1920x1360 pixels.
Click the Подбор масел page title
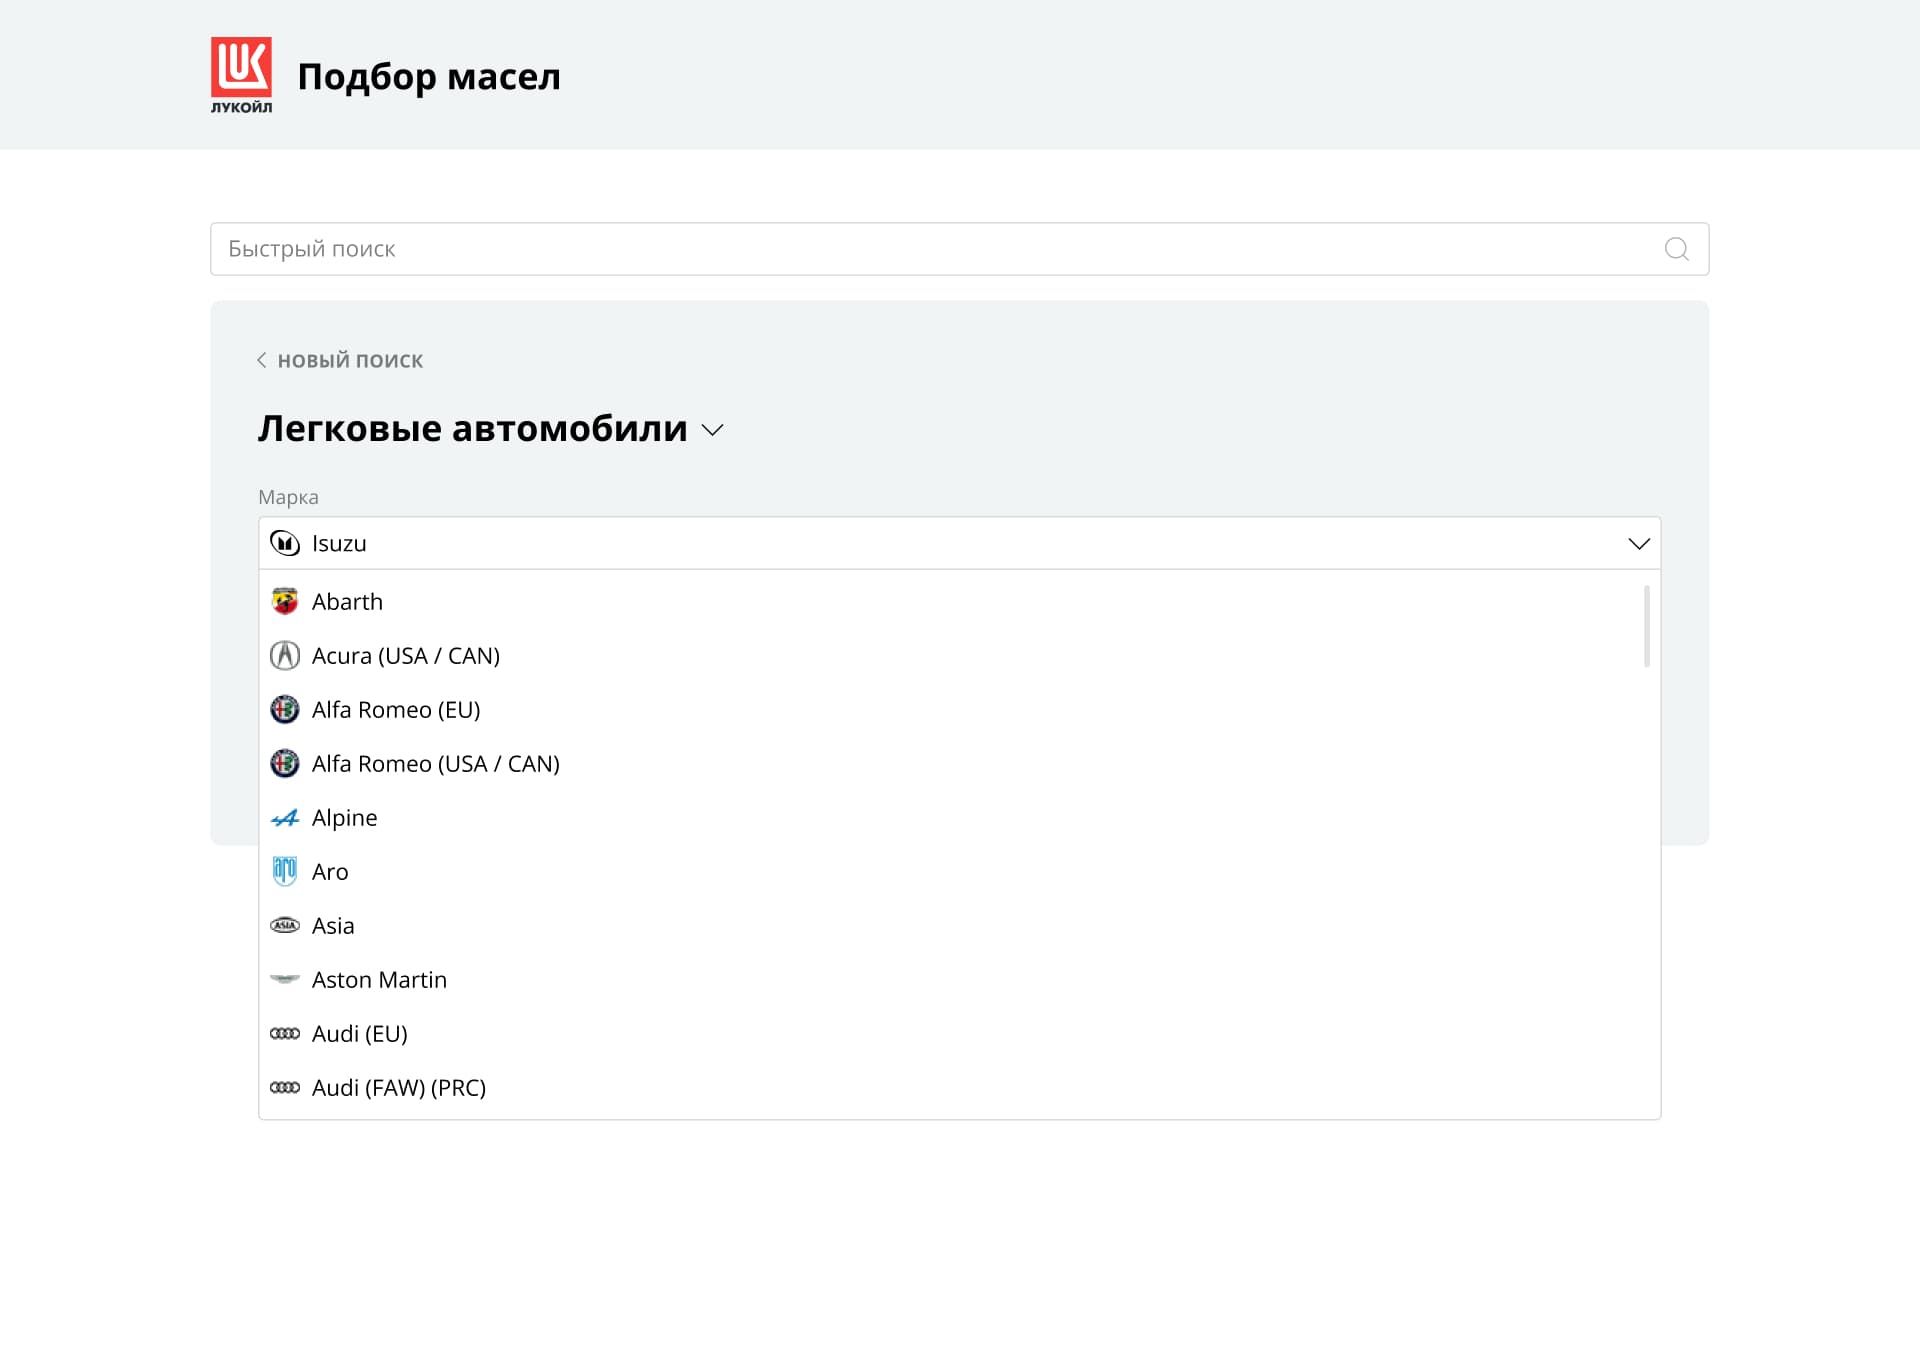[x=429, y=77]
